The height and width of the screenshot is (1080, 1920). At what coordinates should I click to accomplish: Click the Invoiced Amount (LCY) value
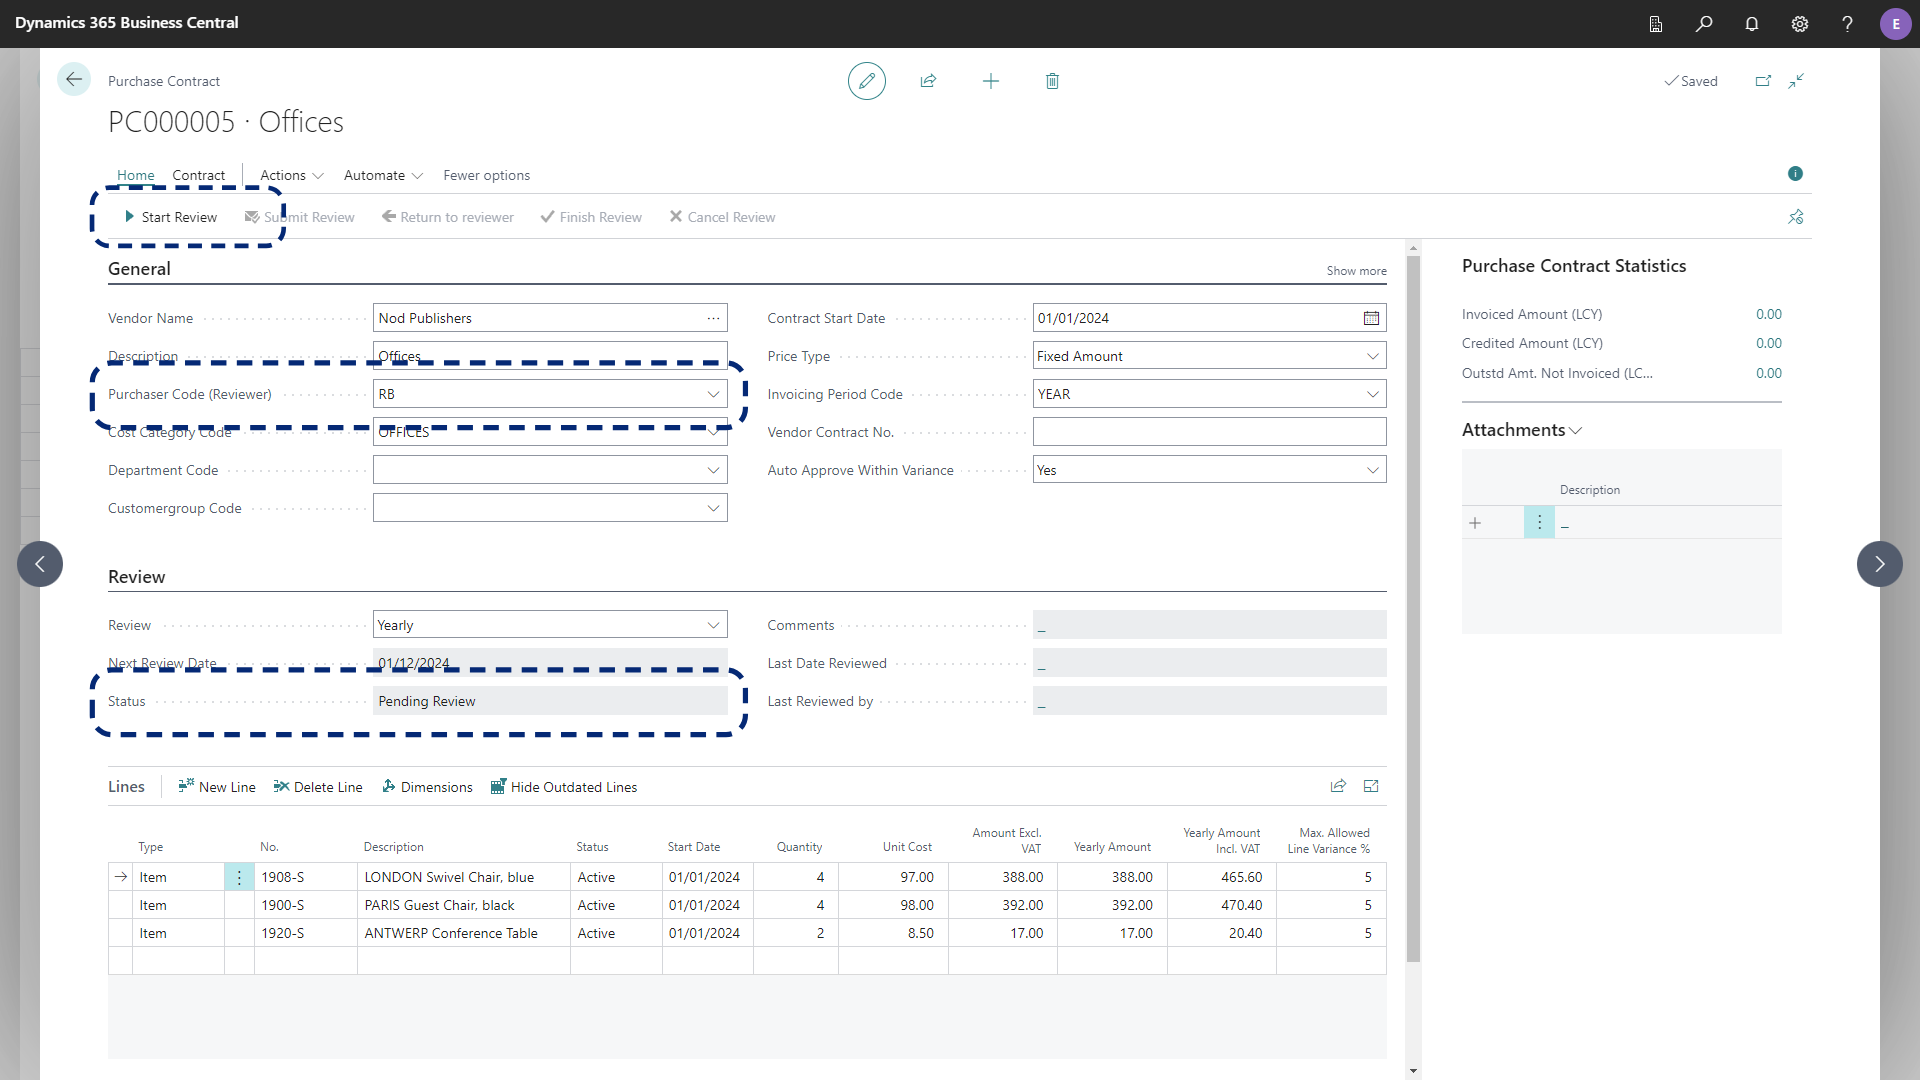point(1768,314)
